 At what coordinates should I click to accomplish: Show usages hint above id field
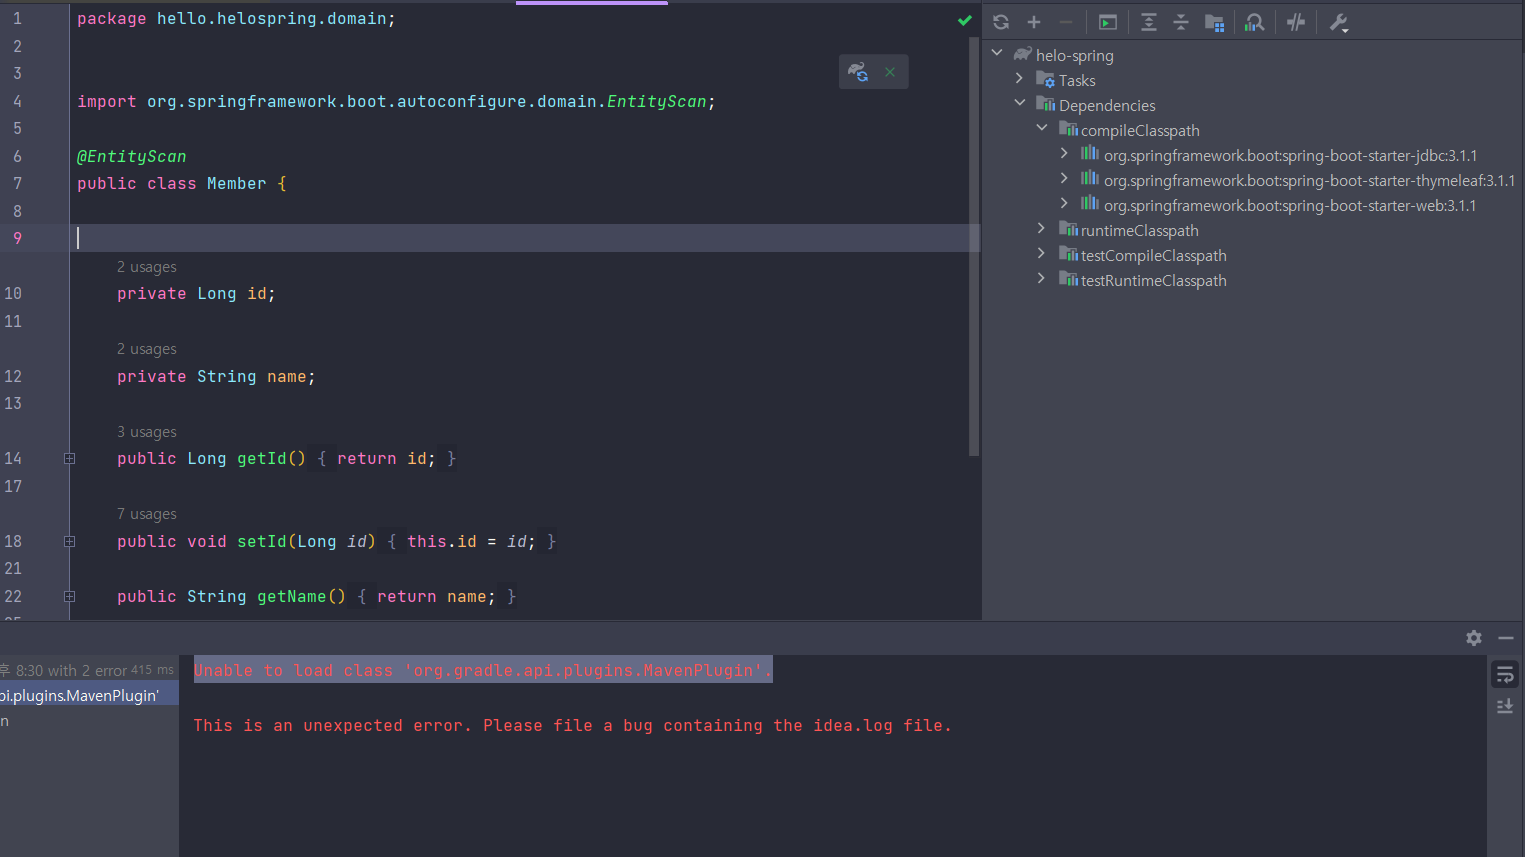tap(147, 267)
